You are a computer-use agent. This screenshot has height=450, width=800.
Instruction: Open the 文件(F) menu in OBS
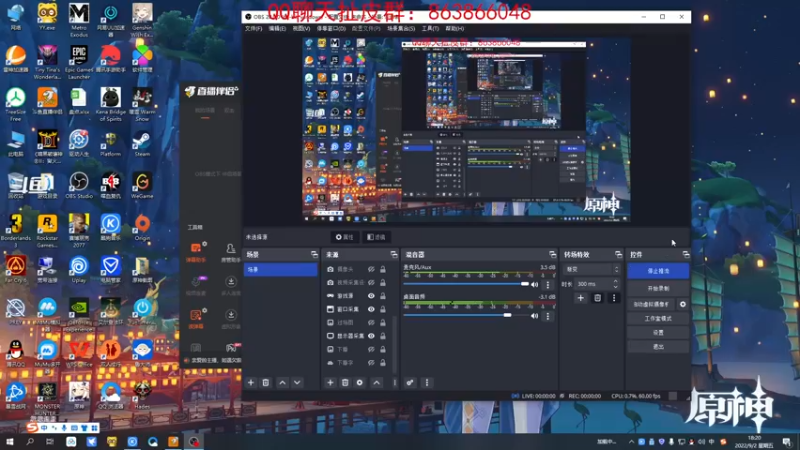click(254, 29)
